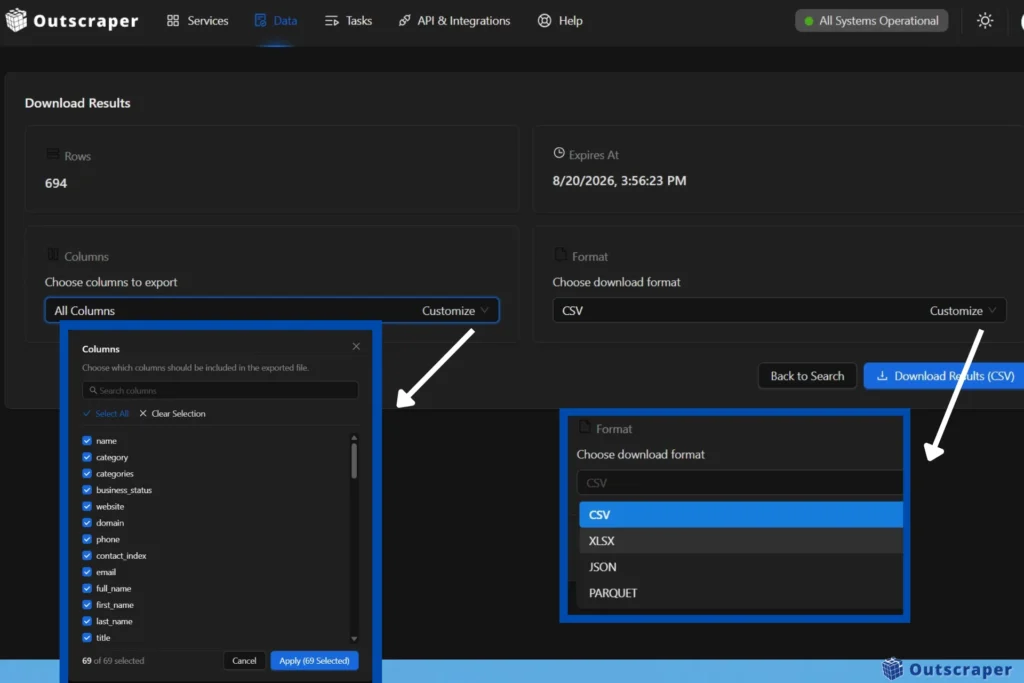Click the Services grid icon
The height and width of the screenshot is (683, 1024).
click(x=172, y=21)
